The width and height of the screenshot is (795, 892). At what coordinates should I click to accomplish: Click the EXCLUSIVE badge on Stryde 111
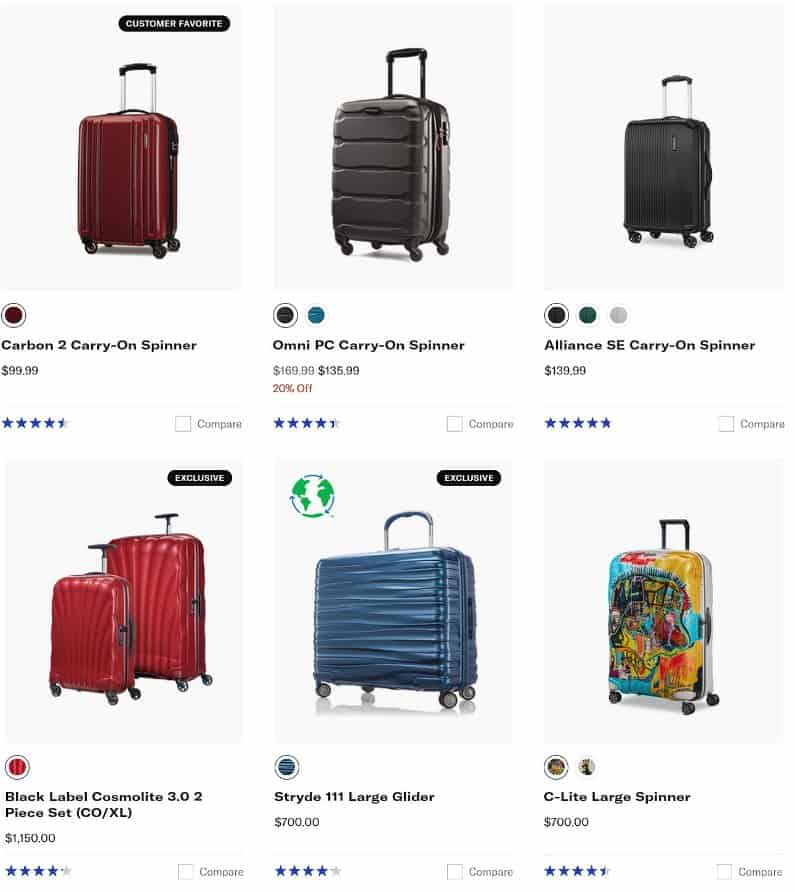[469, 477]
